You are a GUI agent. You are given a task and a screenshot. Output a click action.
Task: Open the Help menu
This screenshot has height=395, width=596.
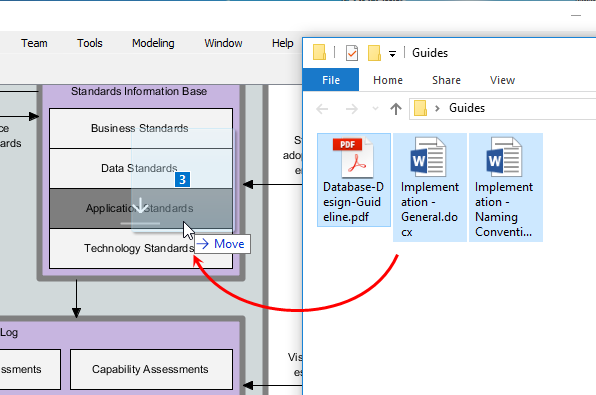(x=282, y=43)
